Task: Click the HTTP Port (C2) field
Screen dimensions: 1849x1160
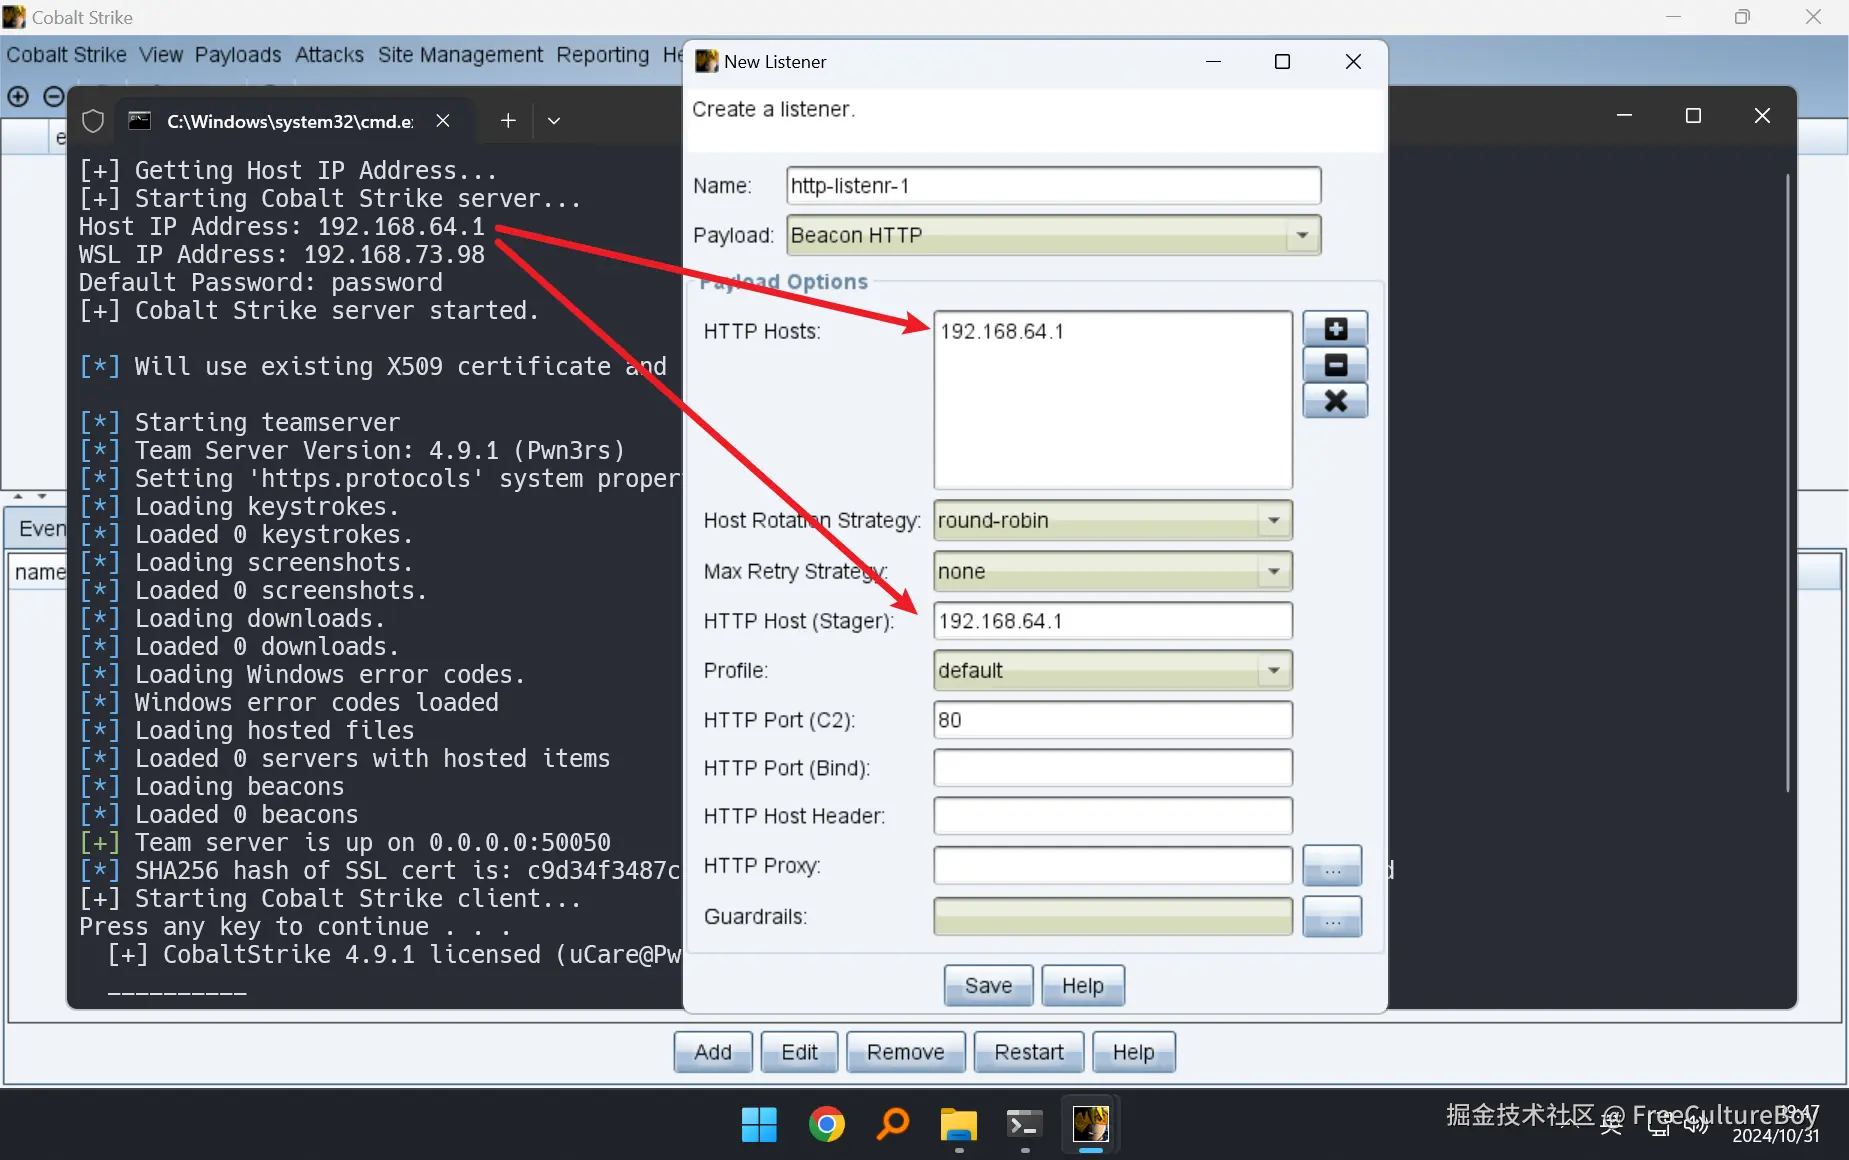Action: pyautogui.click(x=1112, y=720)
